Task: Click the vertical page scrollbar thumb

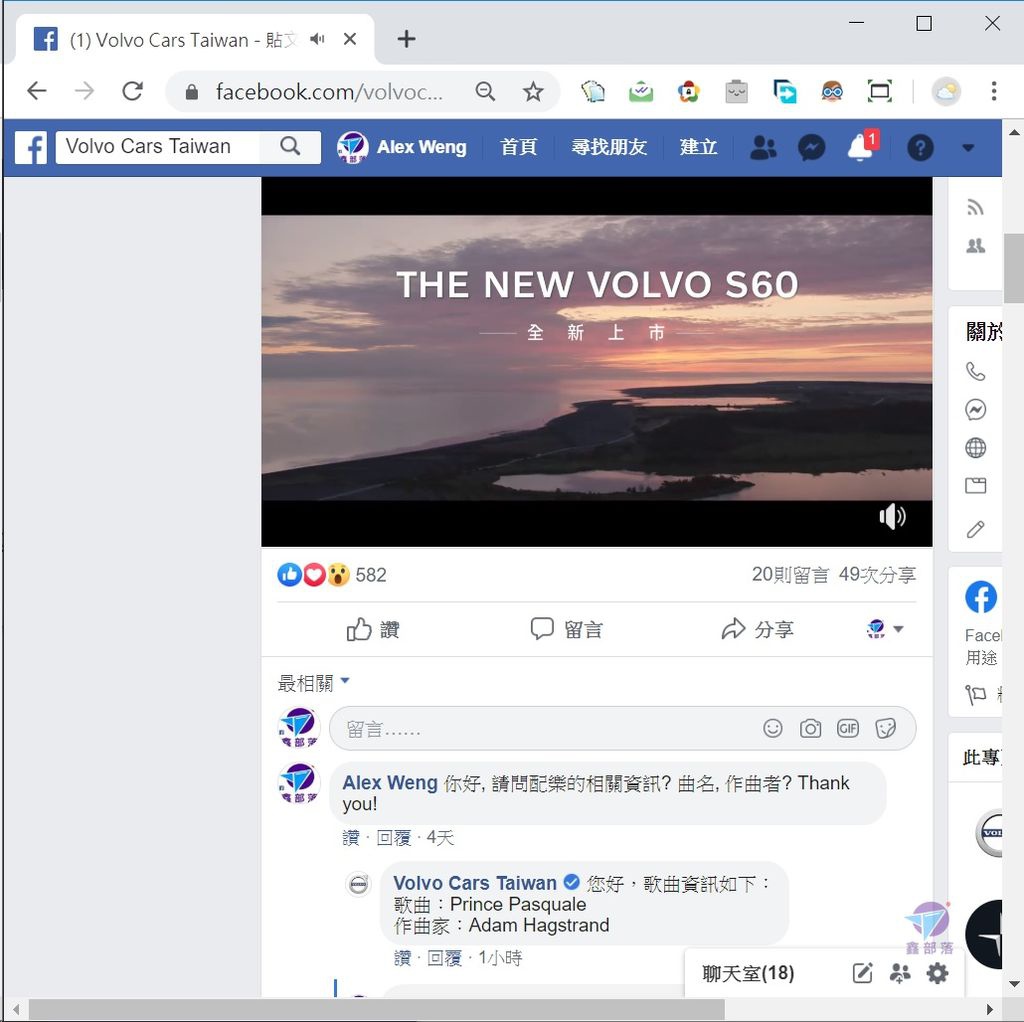Action: click(1014, 268)
